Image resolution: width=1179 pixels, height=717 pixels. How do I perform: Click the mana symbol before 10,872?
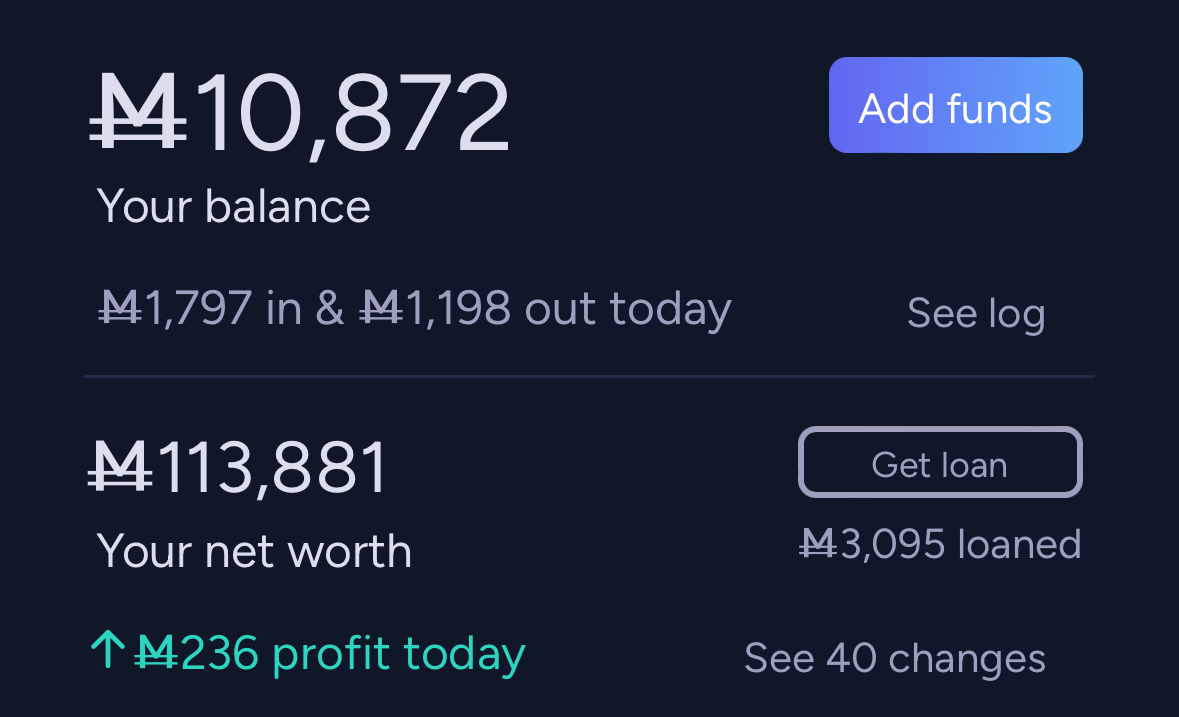[x=138, y=111]
